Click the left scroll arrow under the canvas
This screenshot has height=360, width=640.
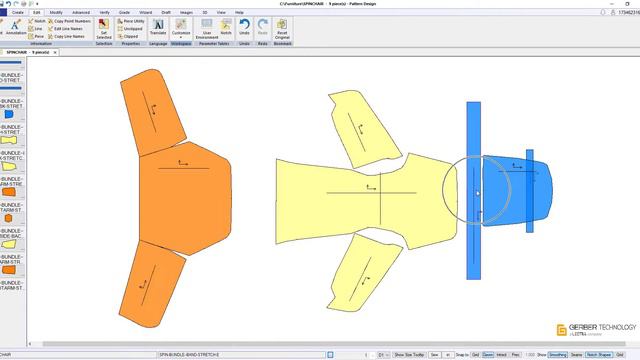30,344
